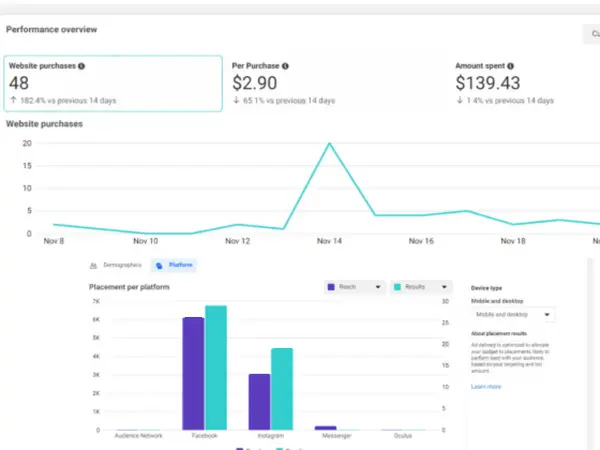Screen dimensions: 600x450
Task: Click the 182.4% vs previous 14 days text
Action: tap(68, 101)
